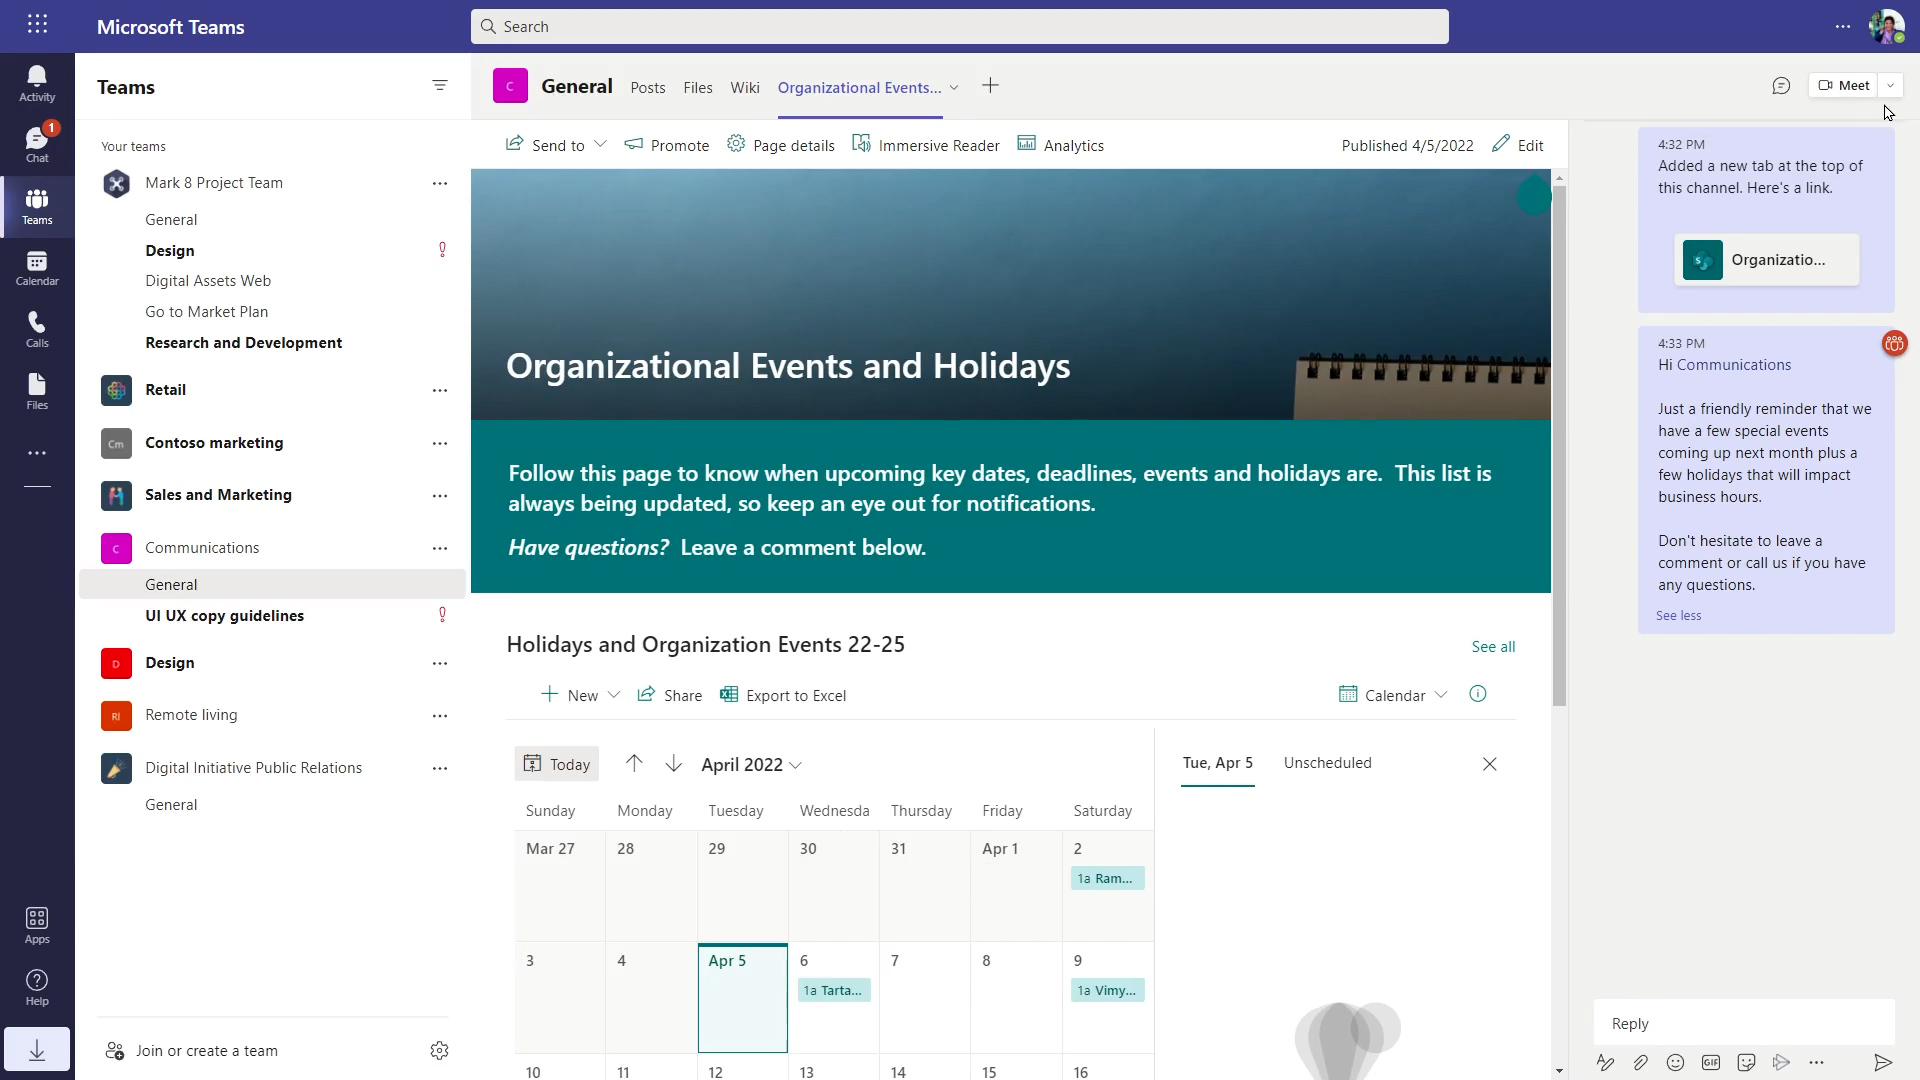
Task: Open the April 2022 month picker
Action: (x=752, y=765)
